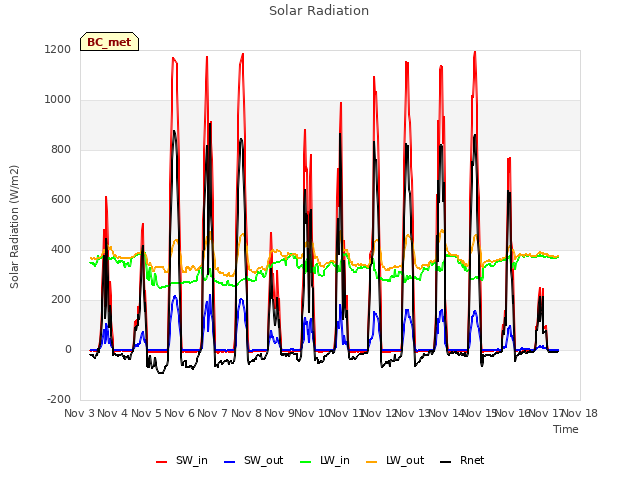
Task: Click the Nov 6 x-axis tick label
Action: pyautogui.click(x=180, y=413)
